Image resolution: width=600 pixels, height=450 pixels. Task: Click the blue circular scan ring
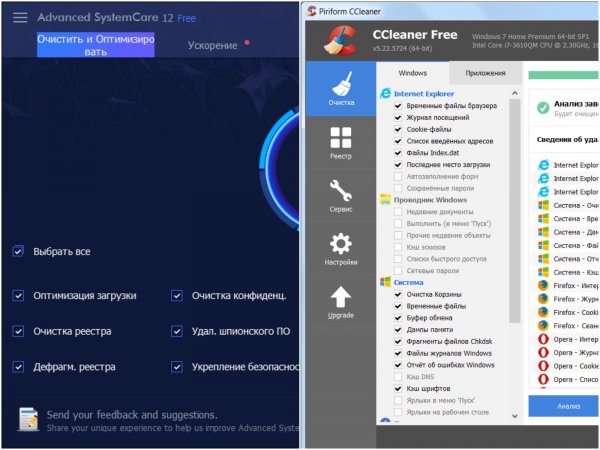tap(279, 168)
